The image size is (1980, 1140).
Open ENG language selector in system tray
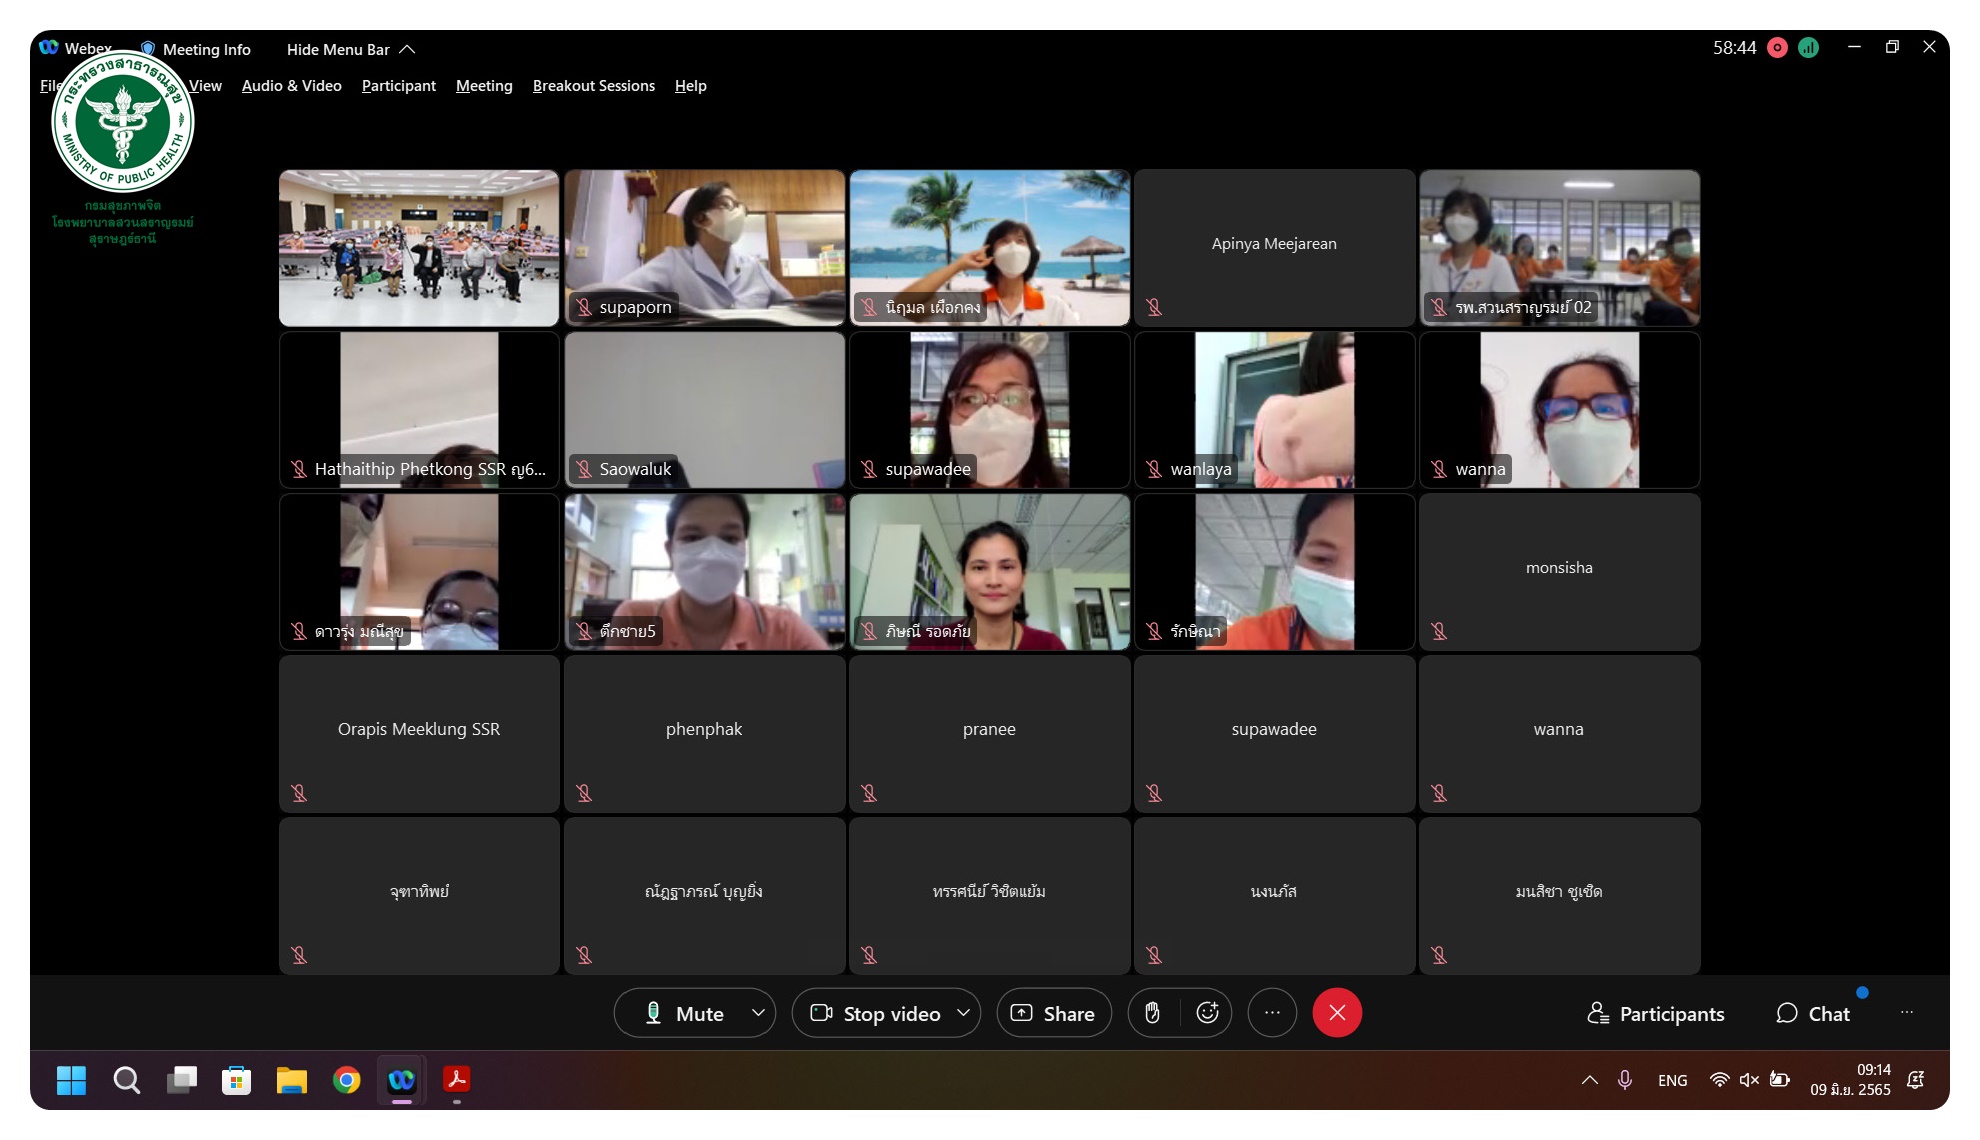1672,1080
